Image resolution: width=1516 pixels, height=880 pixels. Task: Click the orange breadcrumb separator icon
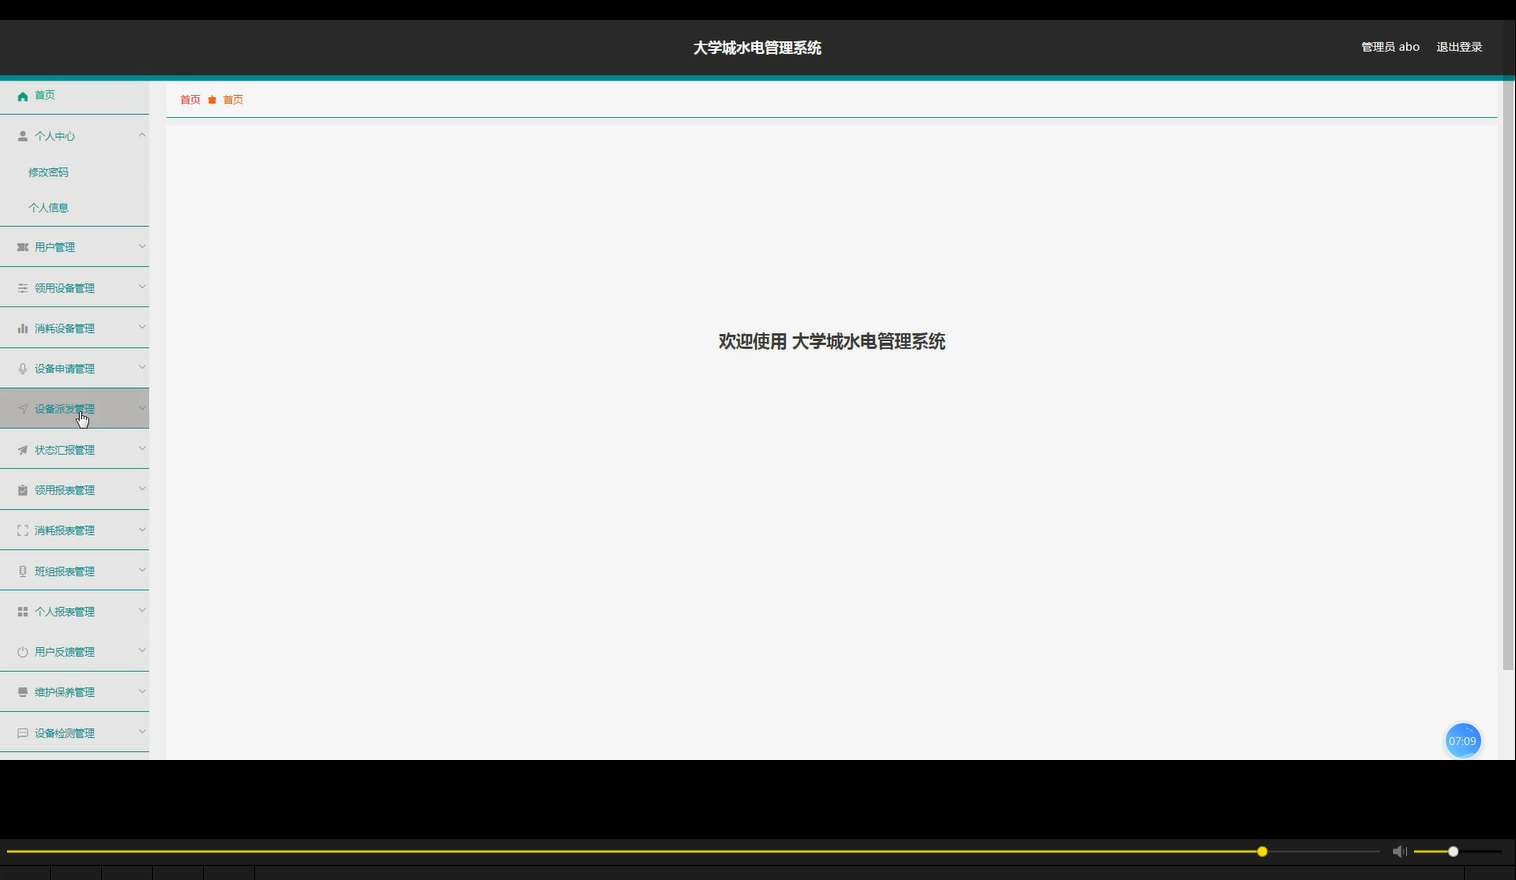click(212, 100)
